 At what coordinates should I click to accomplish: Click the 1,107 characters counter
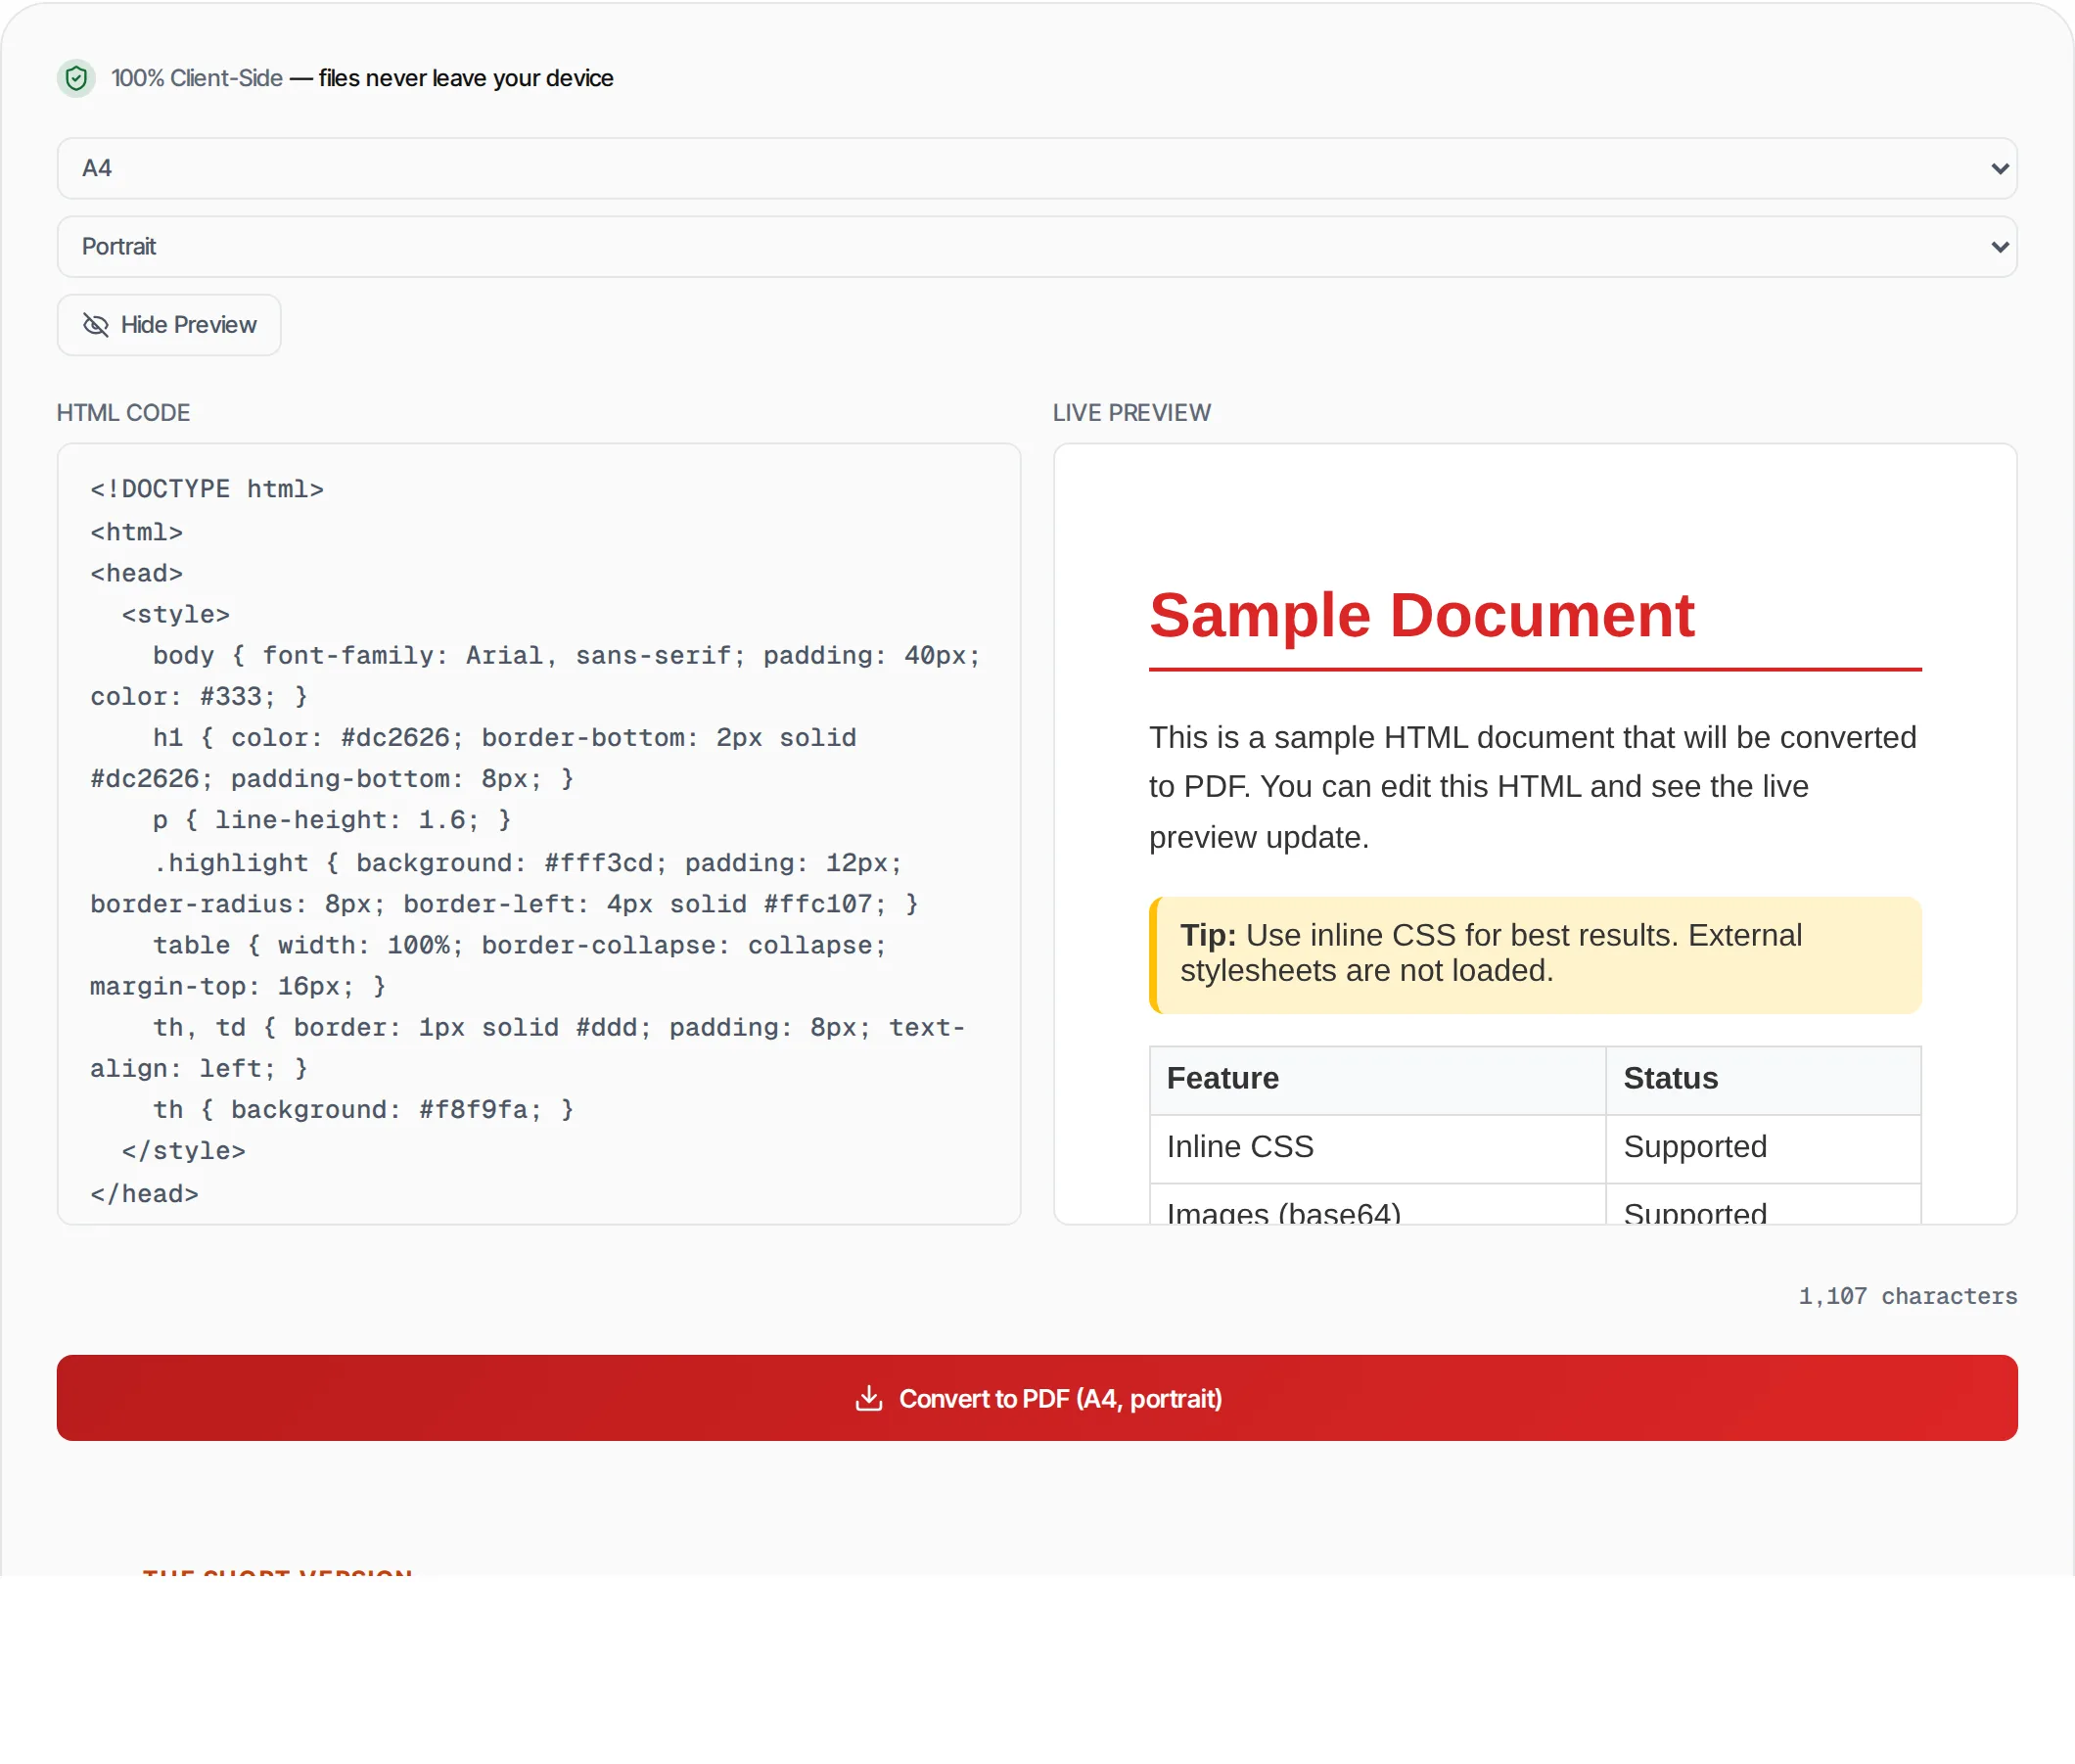pos(1908,1296)
